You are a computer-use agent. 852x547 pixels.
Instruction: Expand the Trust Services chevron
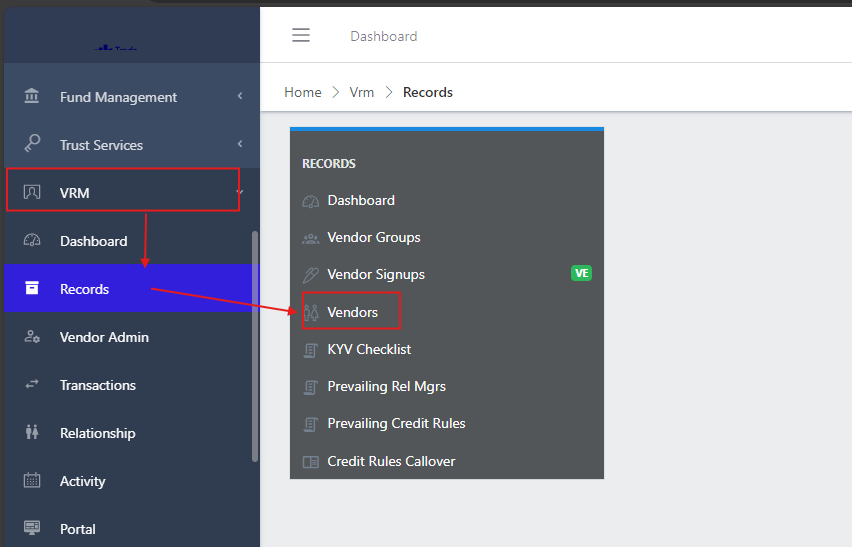coord(240,144)
